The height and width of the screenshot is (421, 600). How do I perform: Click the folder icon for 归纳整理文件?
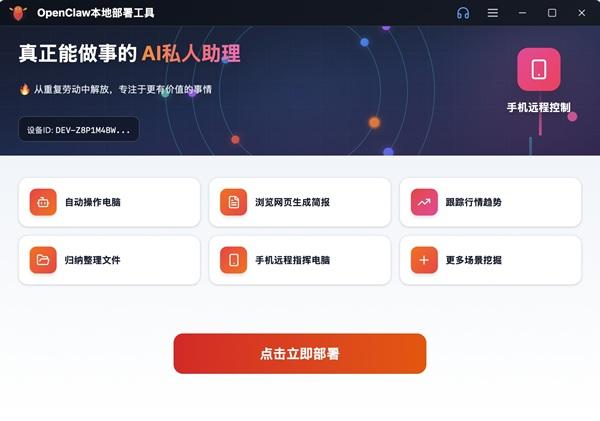[43, 260]
